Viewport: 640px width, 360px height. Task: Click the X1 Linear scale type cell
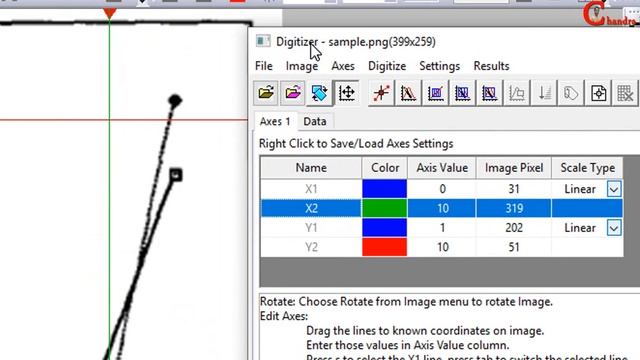pos(580,189)
